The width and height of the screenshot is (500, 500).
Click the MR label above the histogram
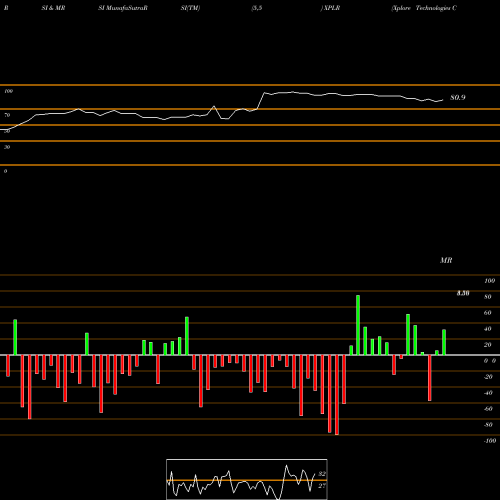point(446,260)
